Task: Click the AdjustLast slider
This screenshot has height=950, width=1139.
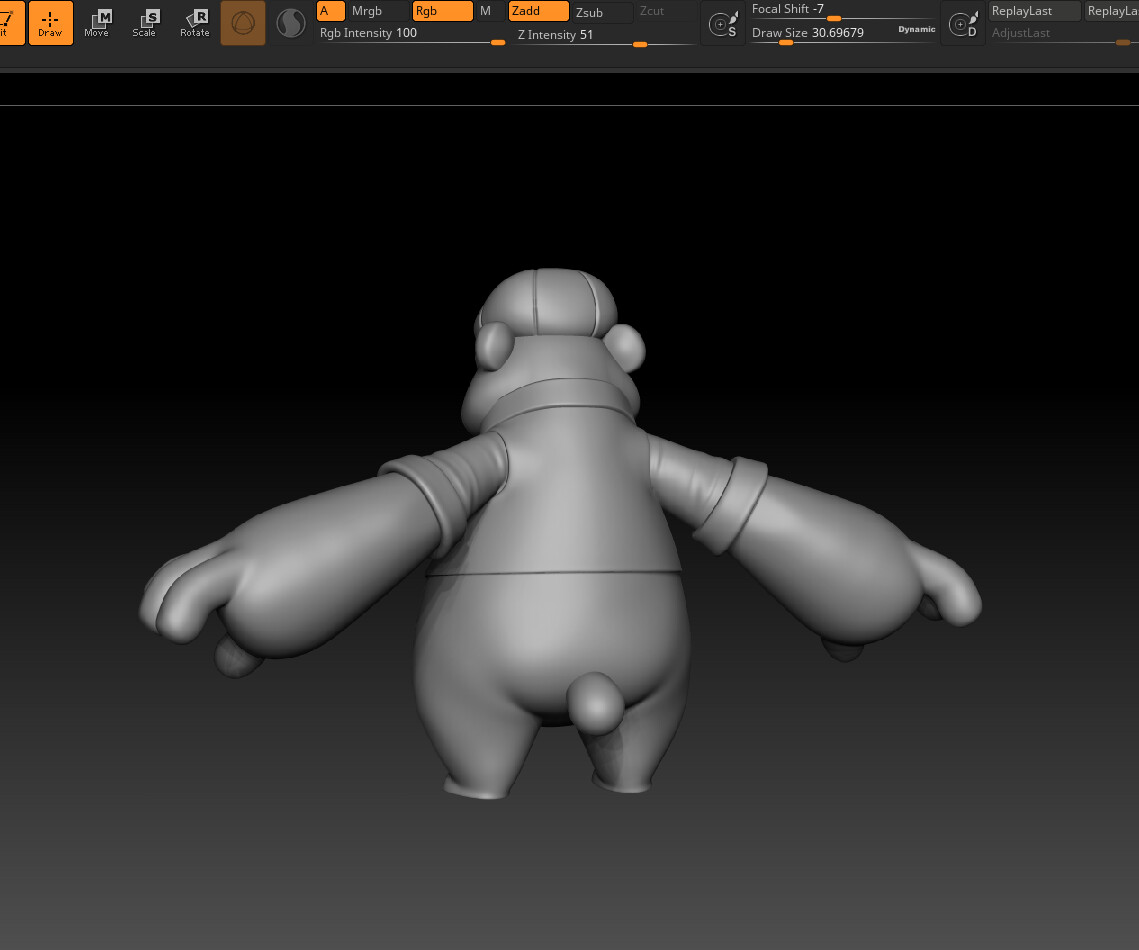Action: (x=1063, y=34)
